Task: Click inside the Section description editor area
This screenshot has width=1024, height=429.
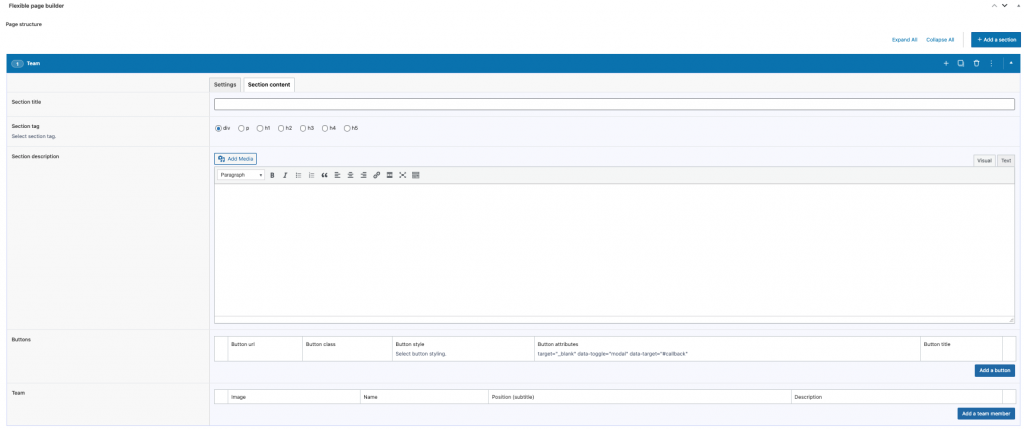Action: [x=614, y=250]
